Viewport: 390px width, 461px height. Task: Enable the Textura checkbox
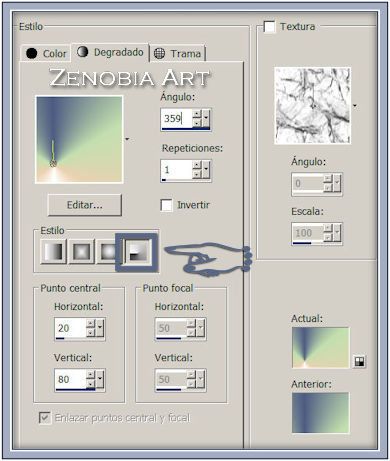point(269,27)
